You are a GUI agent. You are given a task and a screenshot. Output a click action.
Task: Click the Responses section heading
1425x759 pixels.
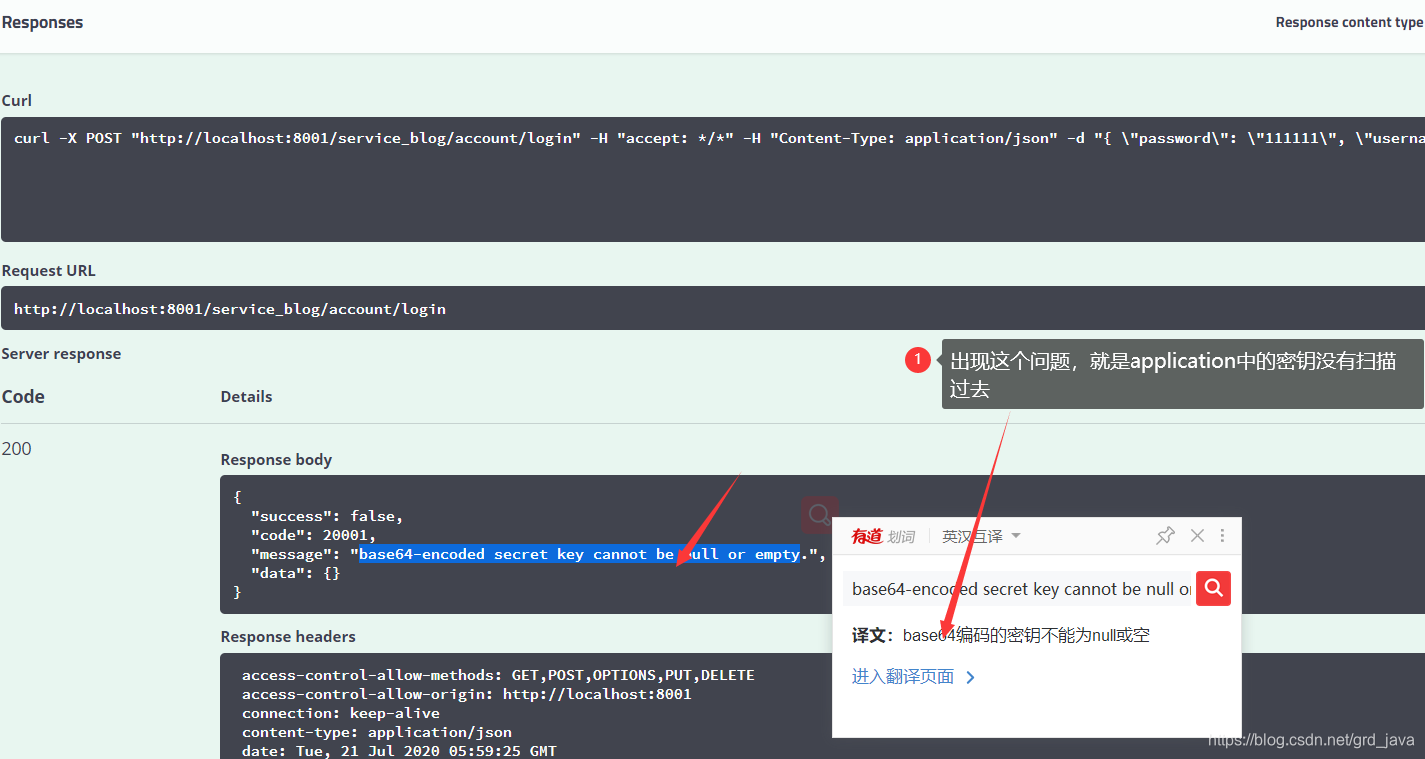42,22
